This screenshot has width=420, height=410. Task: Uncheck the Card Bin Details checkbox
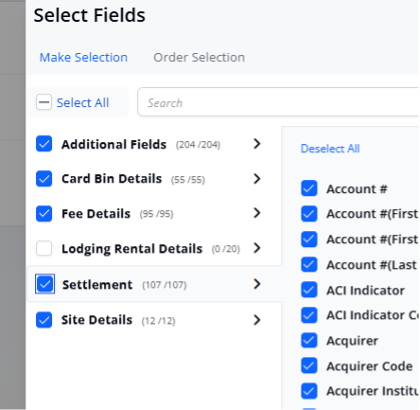click(44, 179)
